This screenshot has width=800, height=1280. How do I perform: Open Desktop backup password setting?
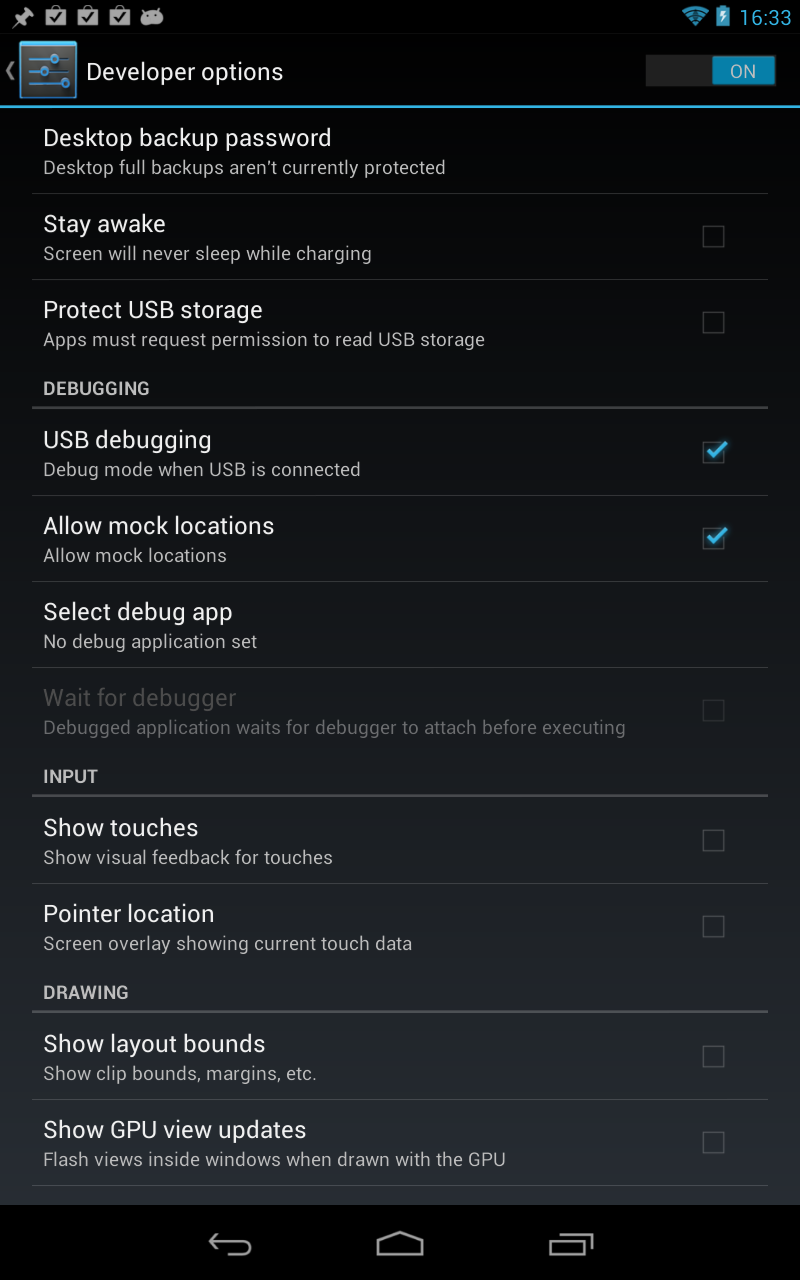point(400,151)
